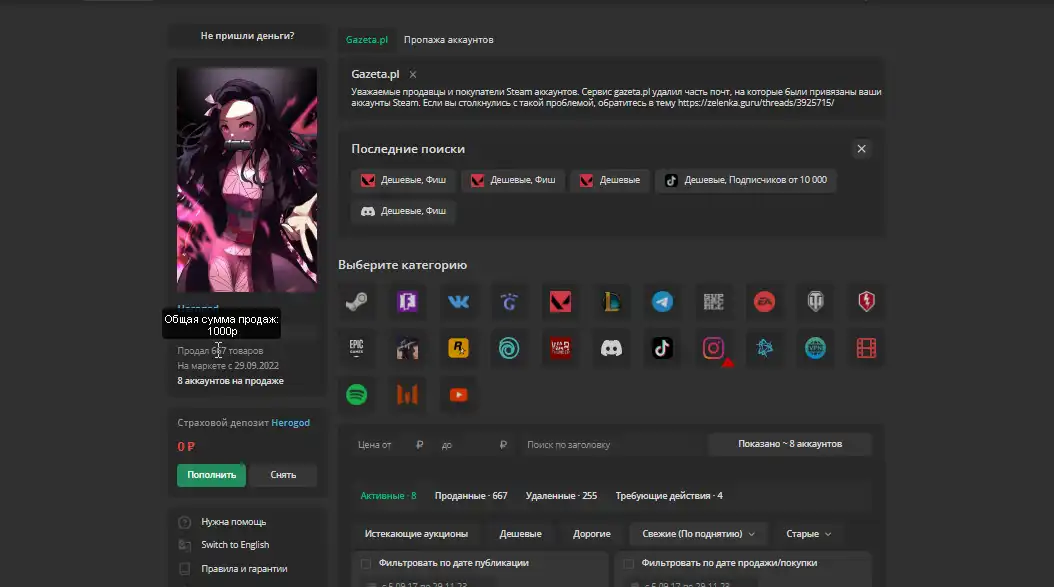Screen dimensions: 1054x587
Task: Focus the Цена от price field
Action: (x=391, y=444)
